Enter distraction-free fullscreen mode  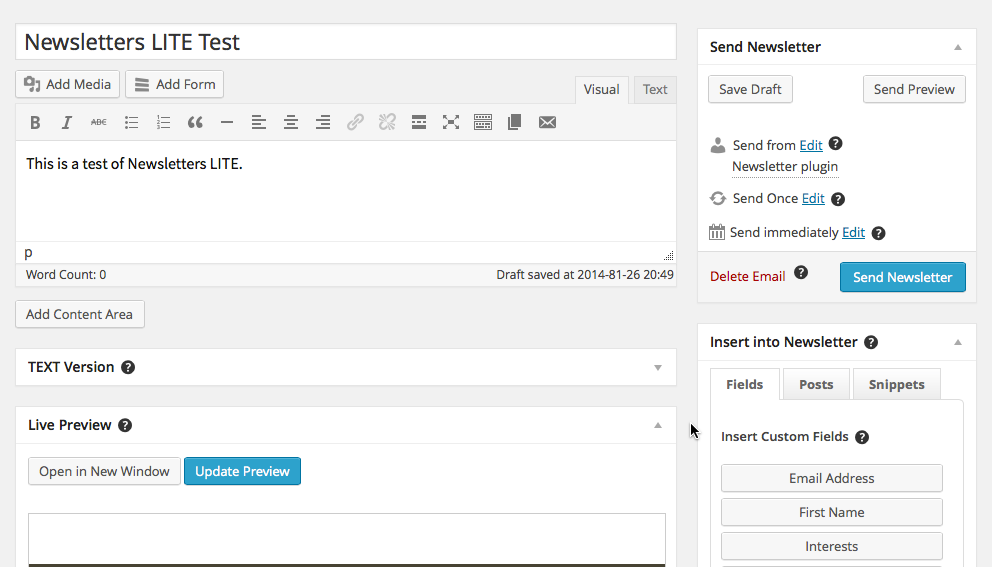[451, 123]
